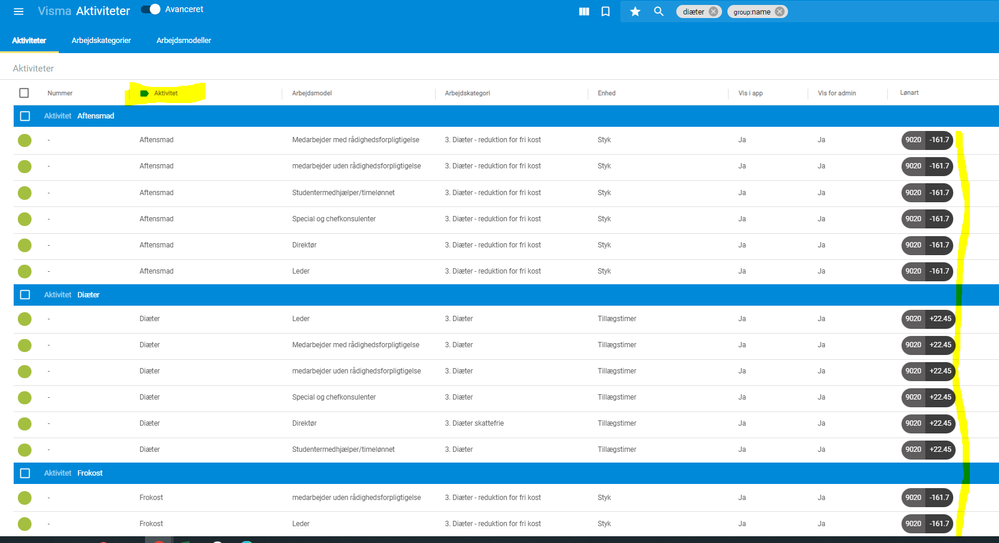Click the Vis for admin column header
The image size is (999, 543).
tap(837, 93)
